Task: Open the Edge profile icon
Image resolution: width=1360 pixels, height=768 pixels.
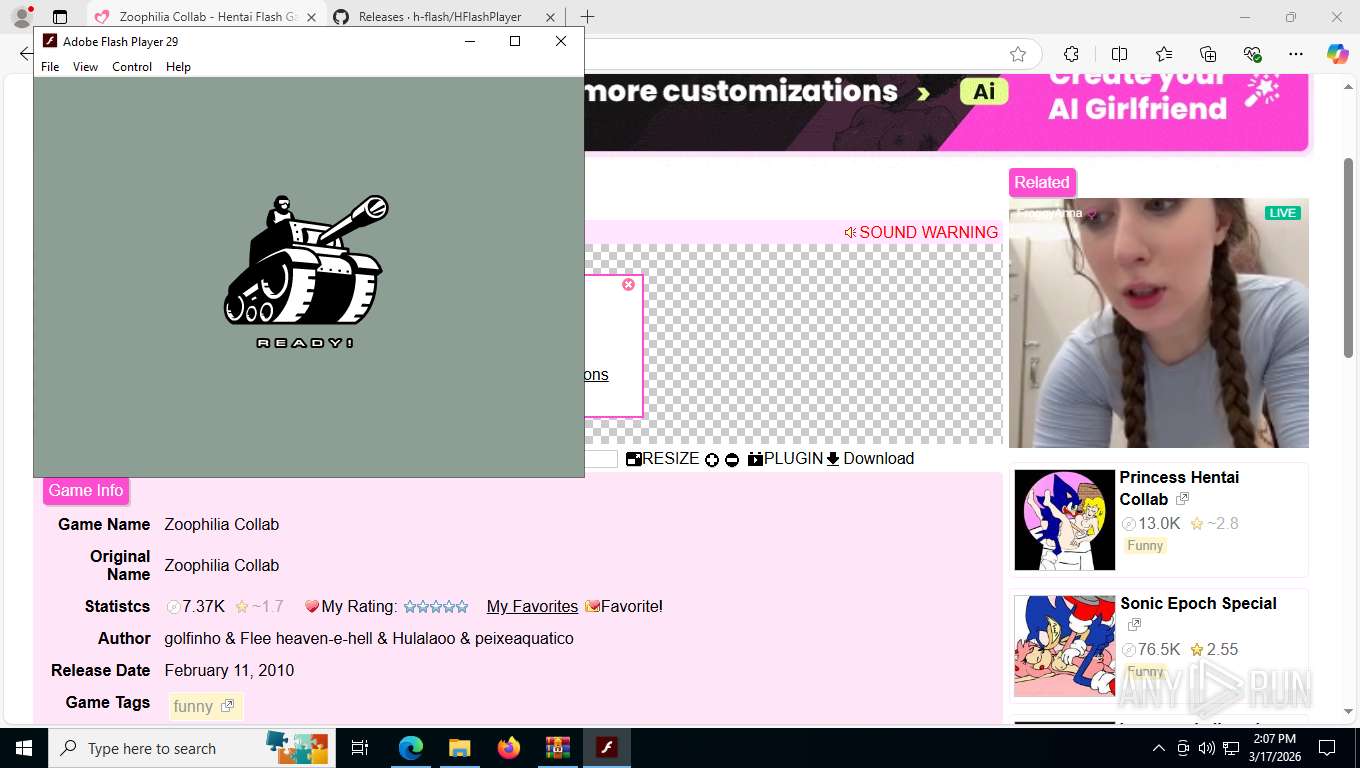Action: click(22, 17)
